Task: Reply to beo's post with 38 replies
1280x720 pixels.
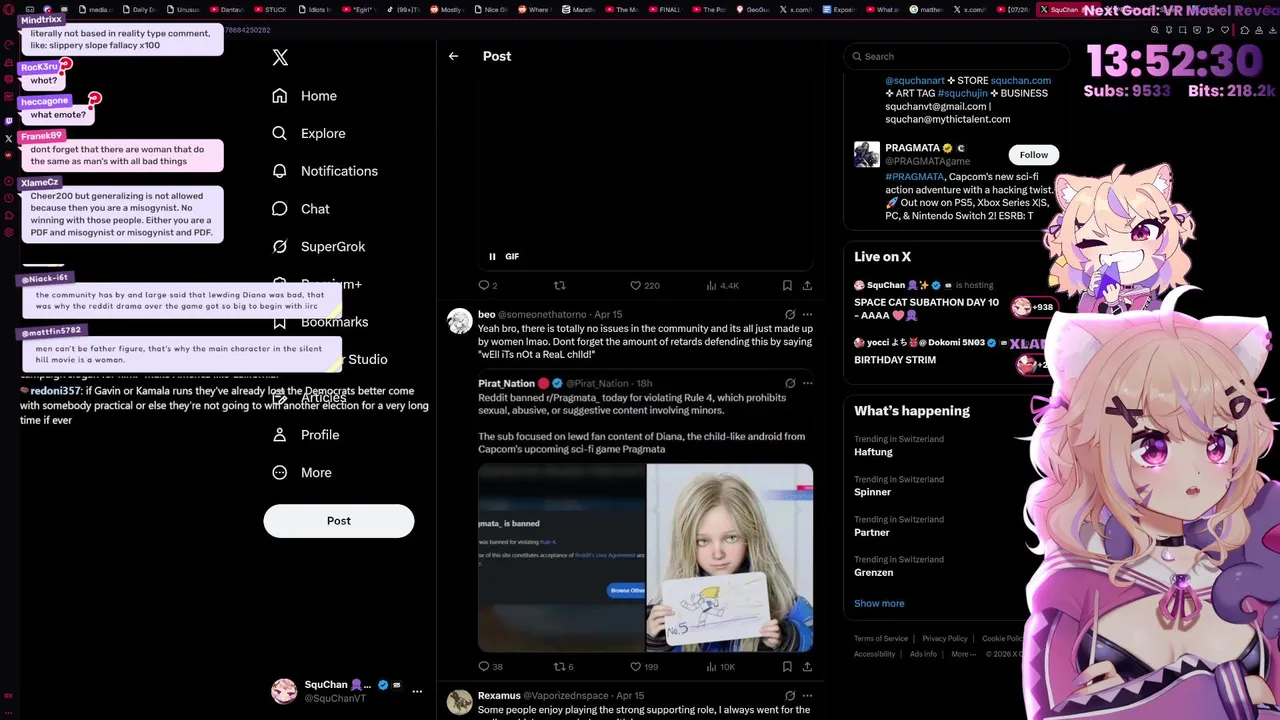Action: [x=490, y=667]
